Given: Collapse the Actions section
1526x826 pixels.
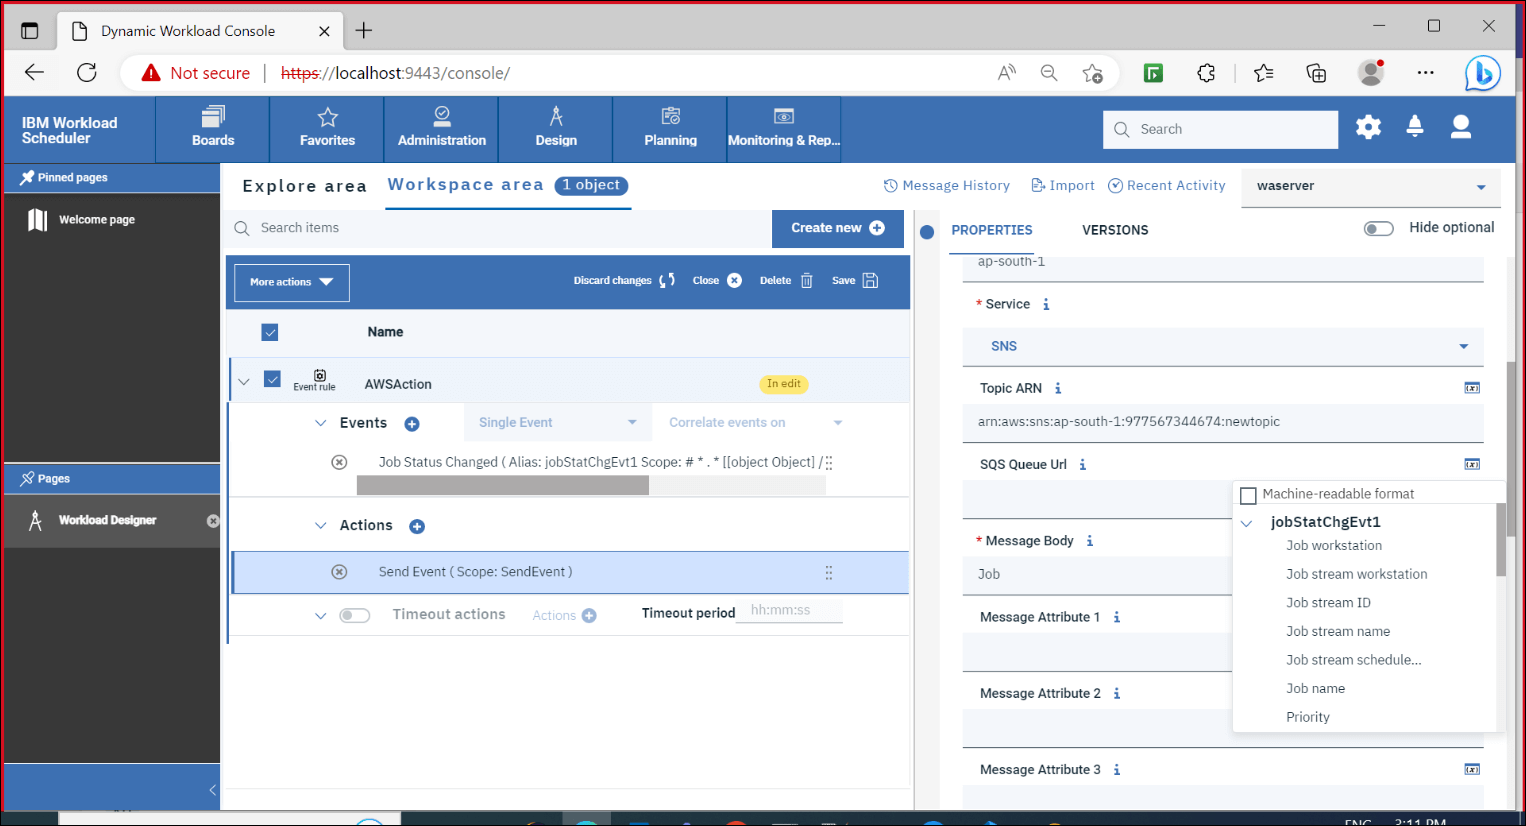Looking at the screenshot, I should 320,525.
